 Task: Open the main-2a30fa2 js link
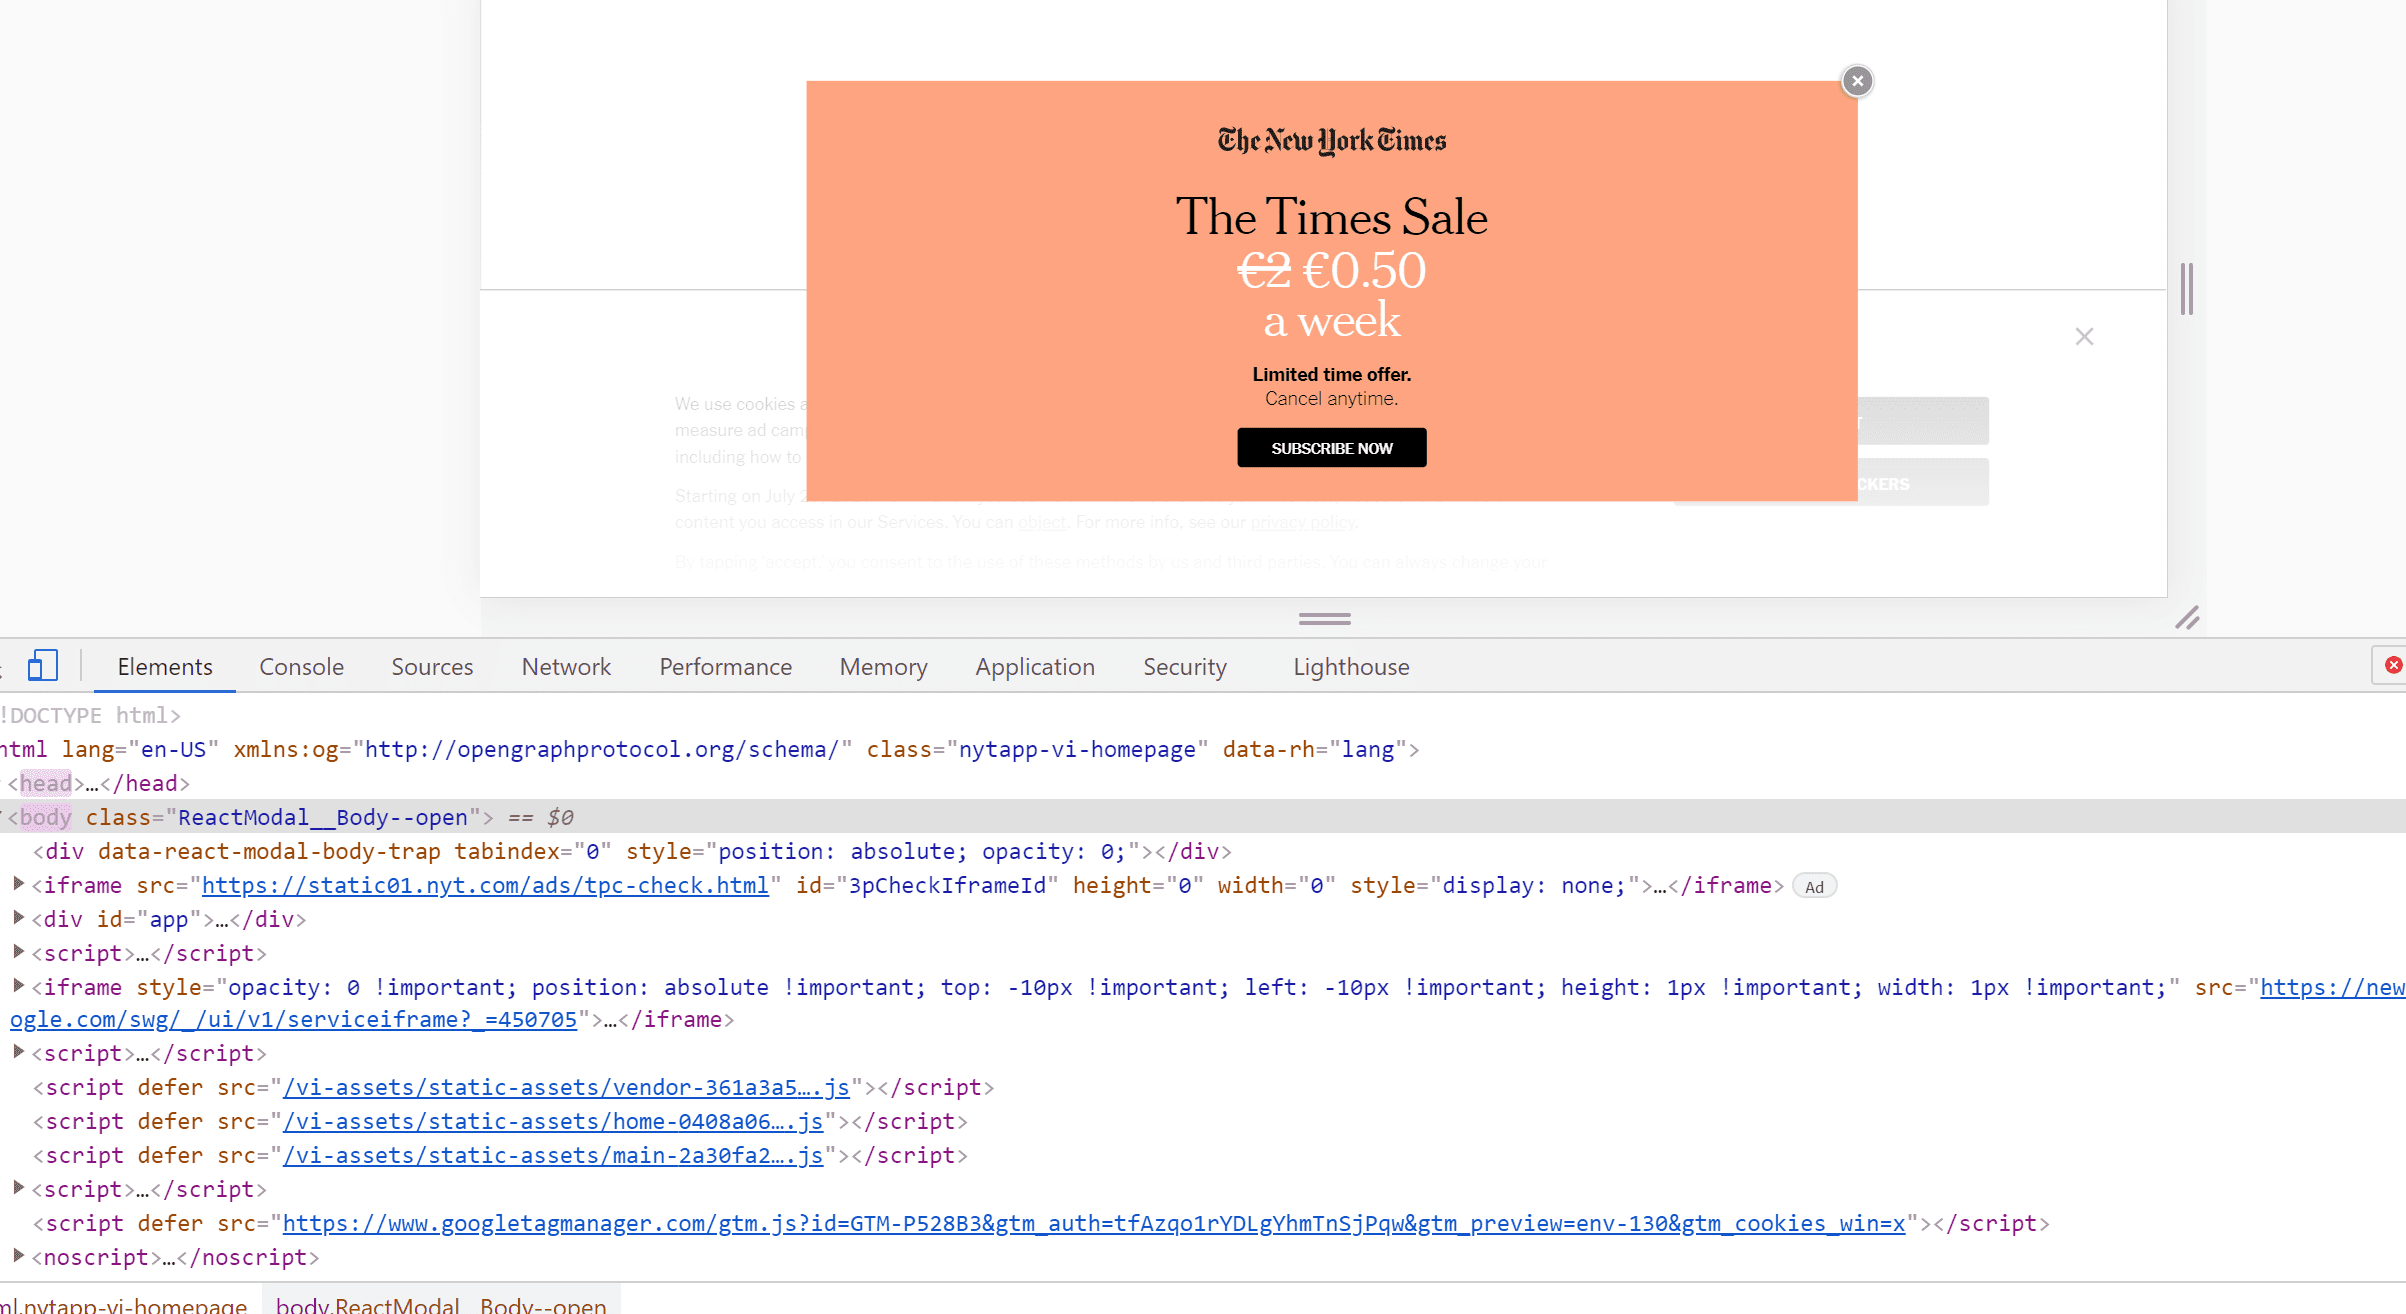click(x=553, y=1156)
